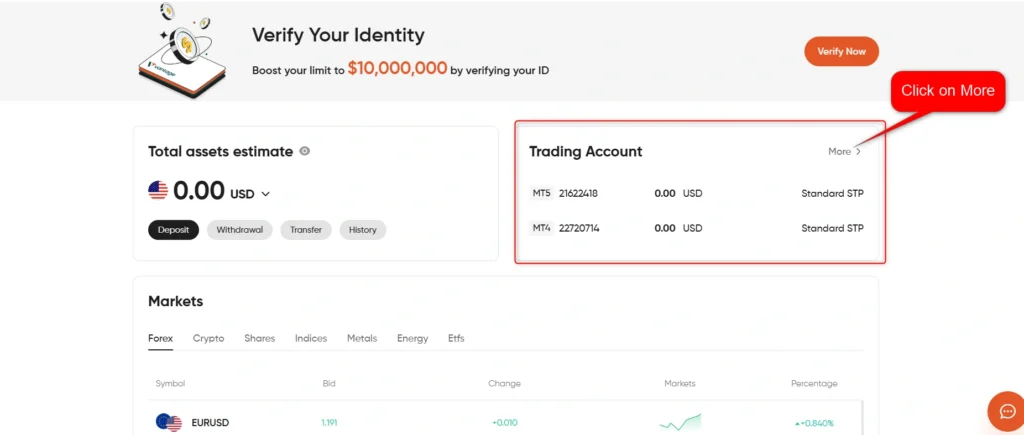Click the Withdrawal button
Screen dimensions: 1024x435
tap(240, 230)
